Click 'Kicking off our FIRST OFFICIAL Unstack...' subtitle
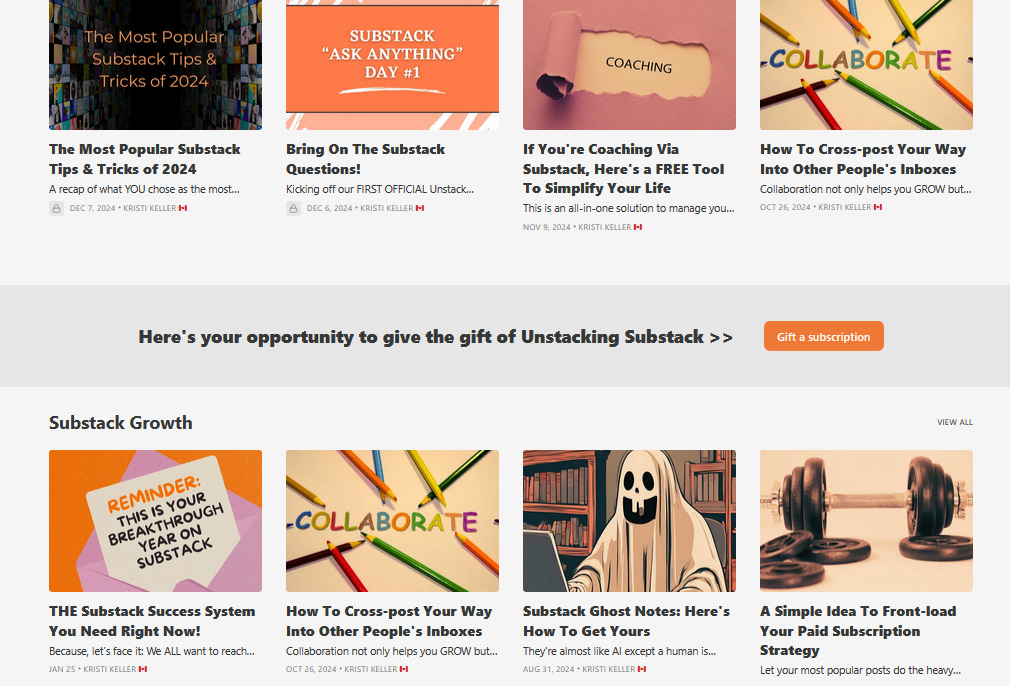 380,189
